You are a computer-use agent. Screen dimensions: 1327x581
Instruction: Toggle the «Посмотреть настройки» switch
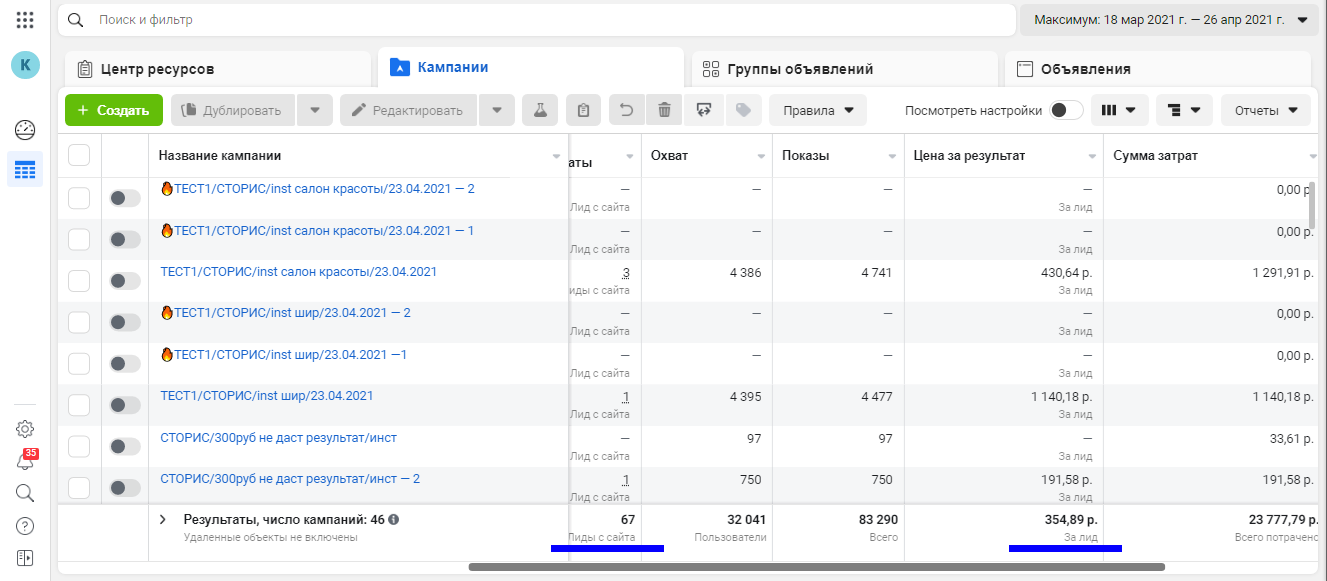pos(1066,110)
